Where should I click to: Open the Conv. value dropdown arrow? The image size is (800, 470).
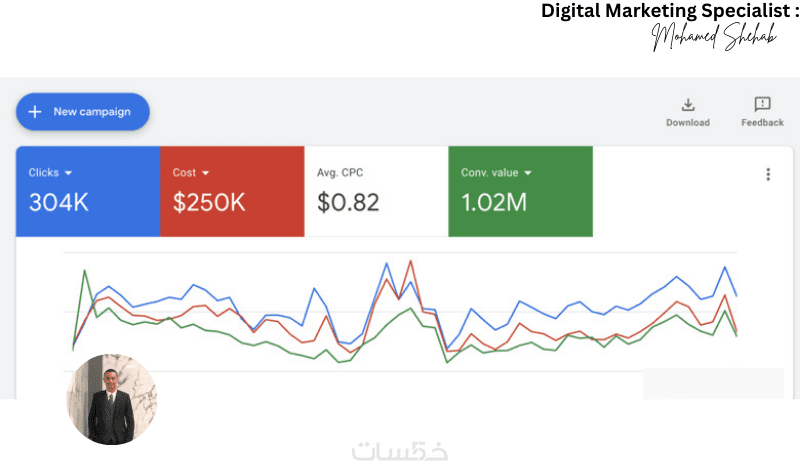[x=528, y=173]
